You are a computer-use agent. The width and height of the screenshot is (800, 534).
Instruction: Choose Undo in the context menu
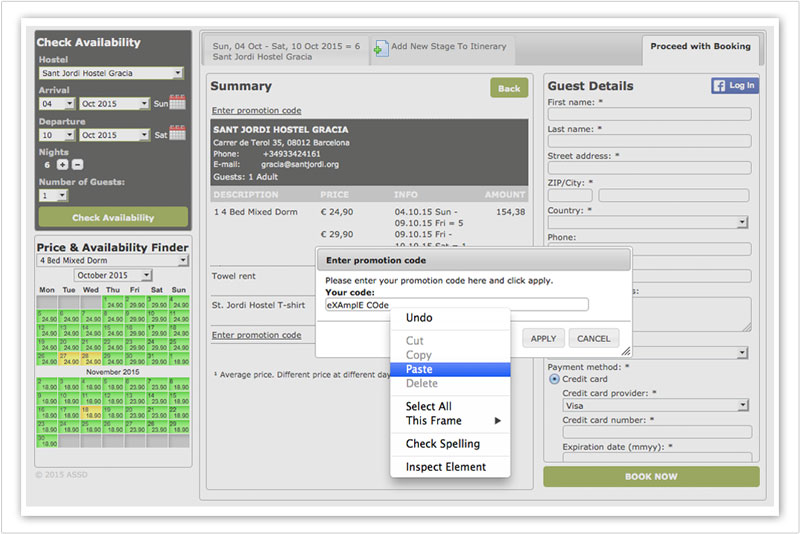450,318
